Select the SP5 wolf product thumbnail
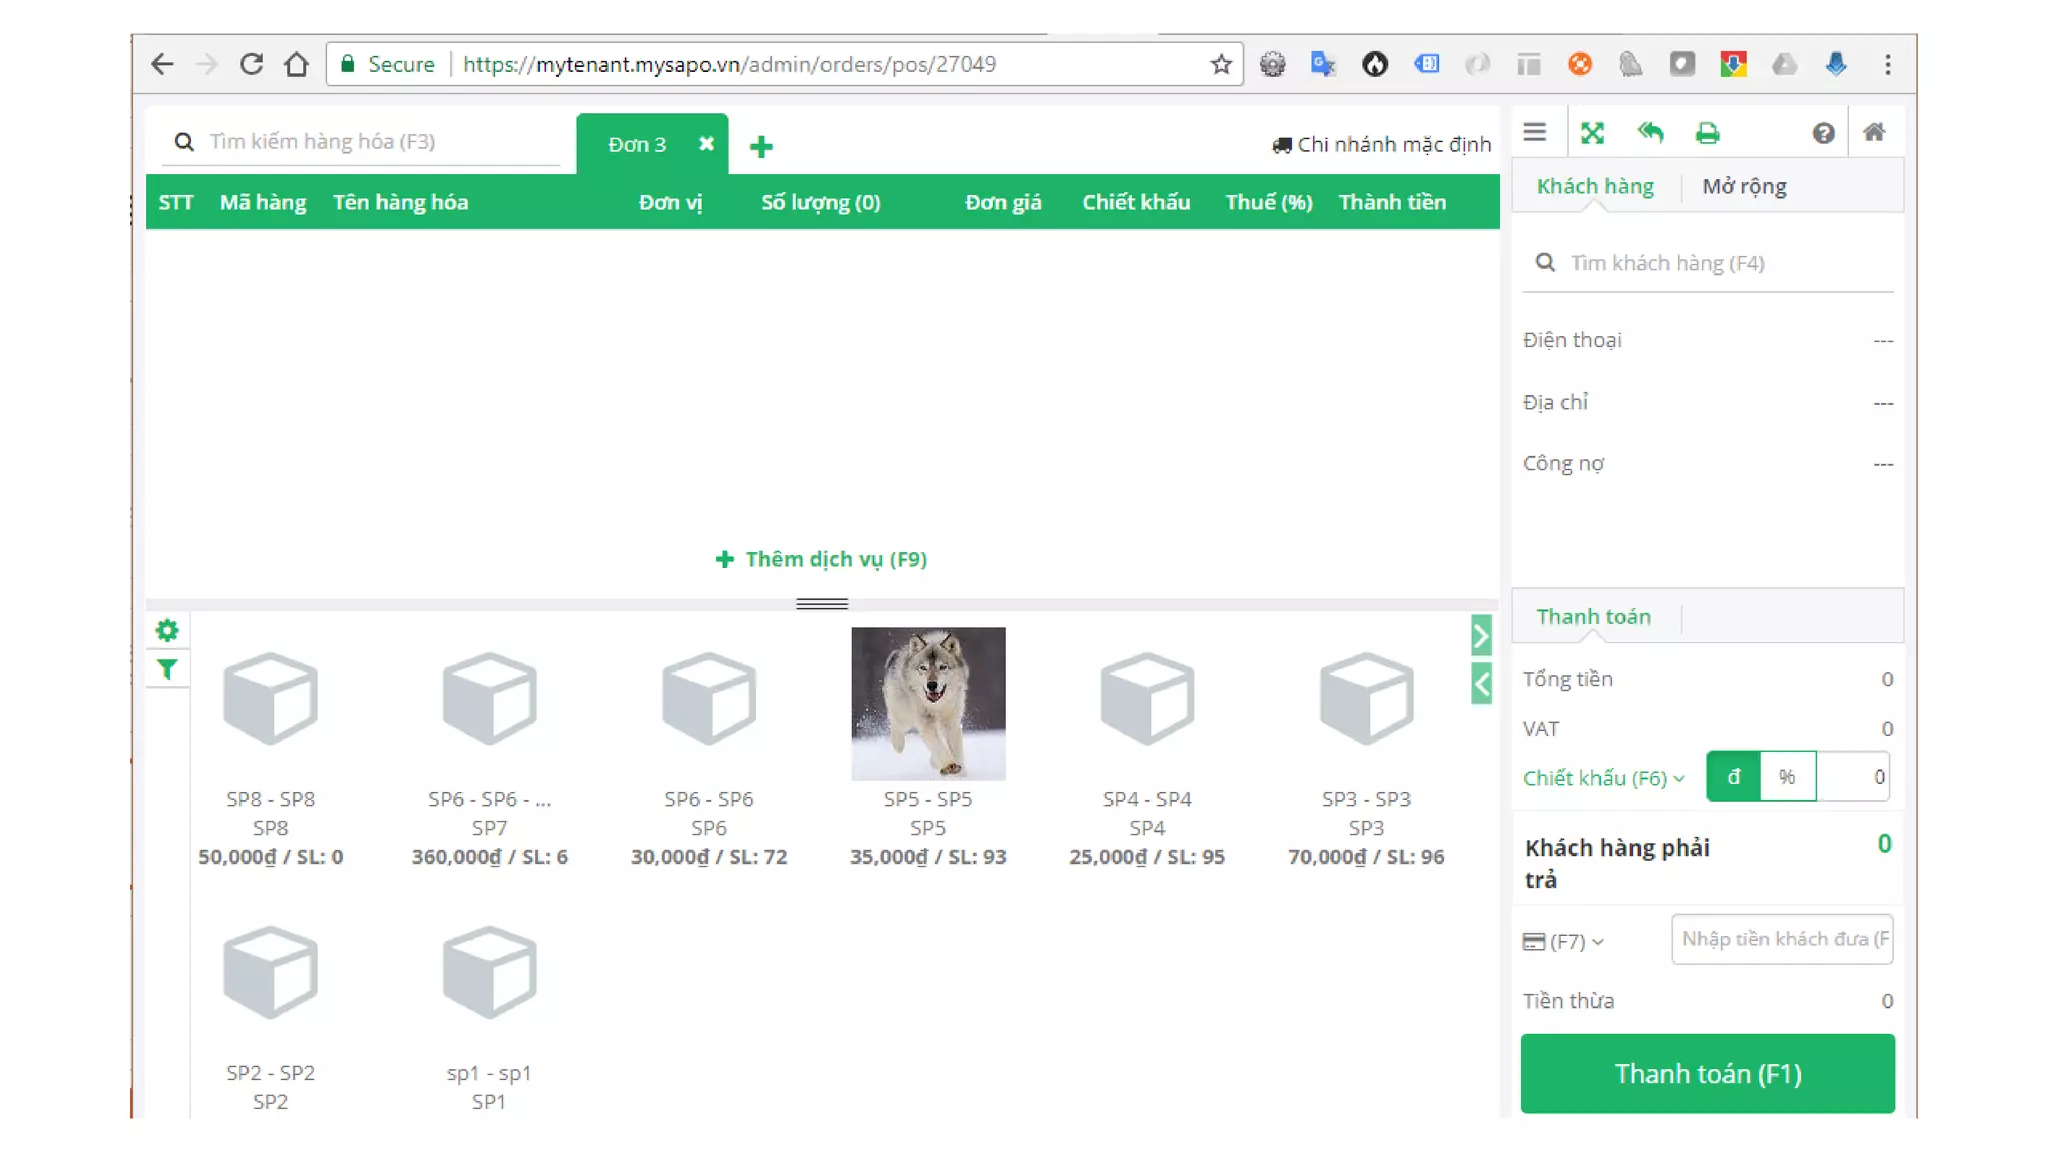Screen dimensions: 2048x1152 pos(928,703)
